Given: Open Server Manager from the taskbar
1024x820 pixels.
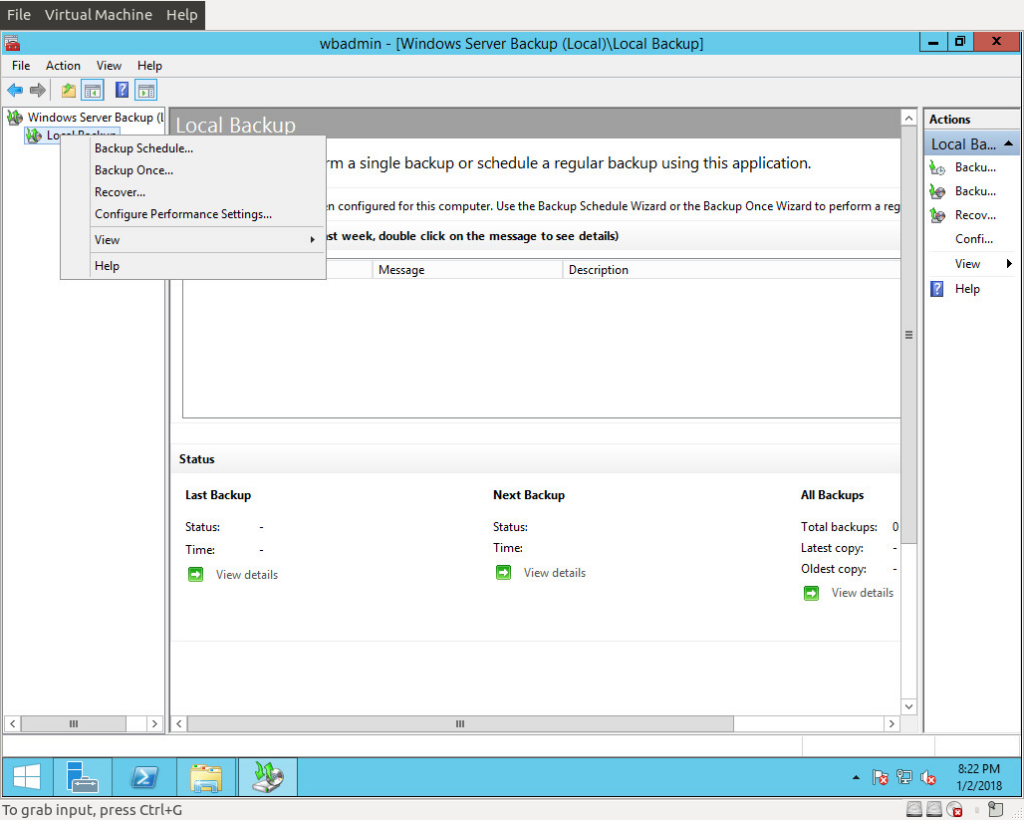Looking at the screenshot, I should pos(82,777).
